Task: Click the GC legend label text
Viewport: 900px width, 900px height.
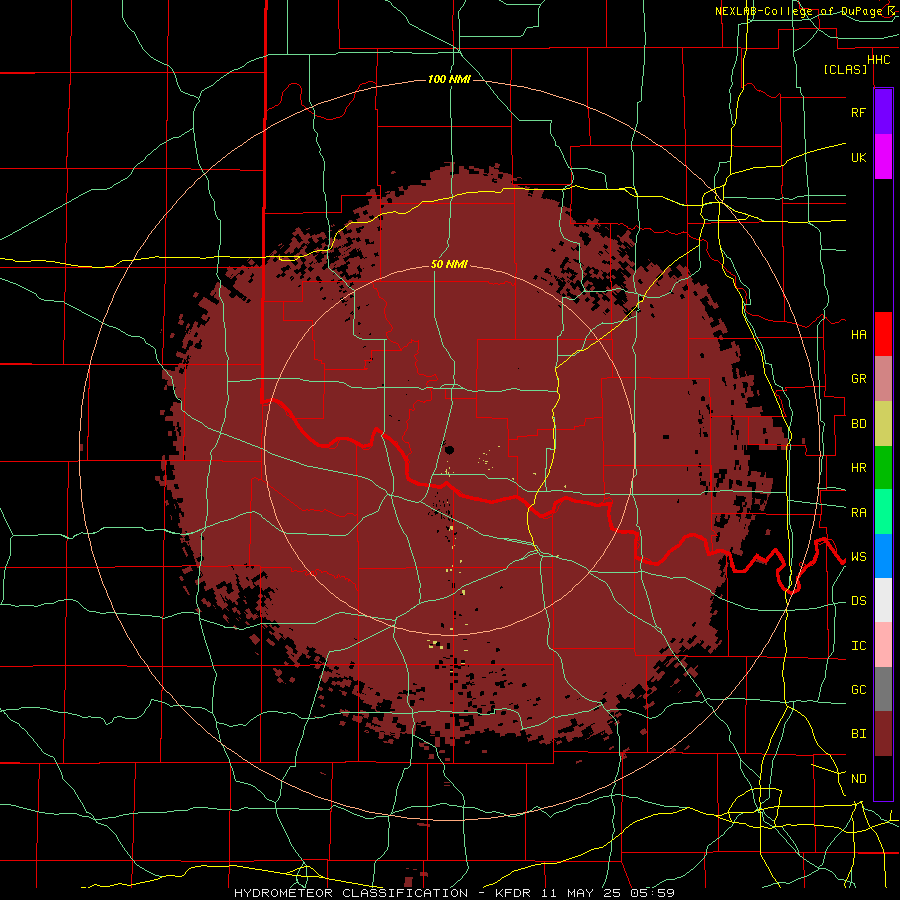Action: tap(858, 689)
